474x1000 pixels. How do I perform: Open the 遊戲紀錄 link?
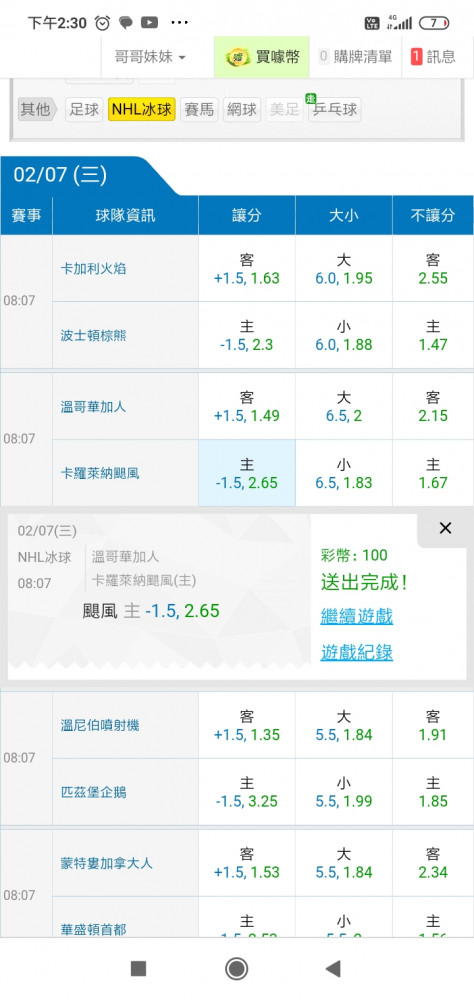(x=357, y=652)
